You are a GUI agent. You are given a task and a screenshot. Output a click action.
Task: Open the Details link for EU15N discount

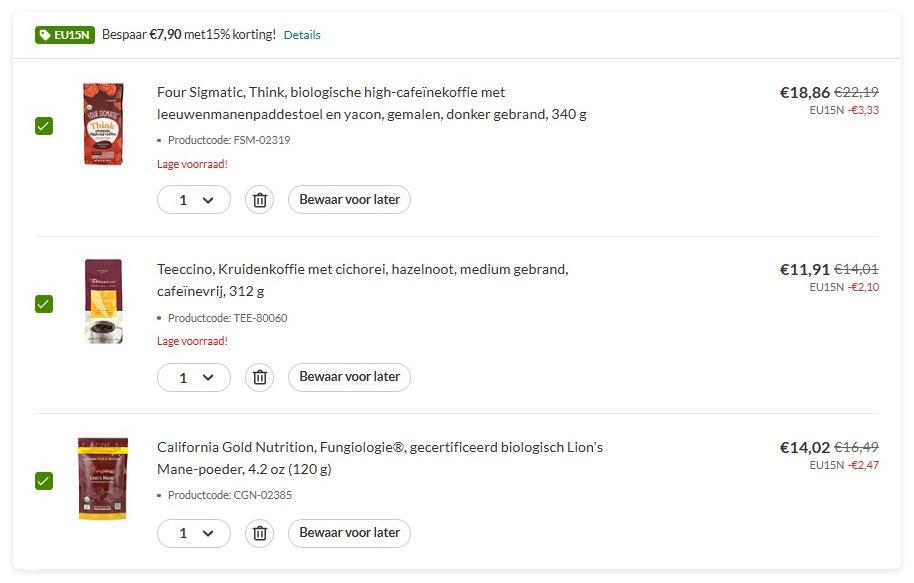(x=302, y=35)
